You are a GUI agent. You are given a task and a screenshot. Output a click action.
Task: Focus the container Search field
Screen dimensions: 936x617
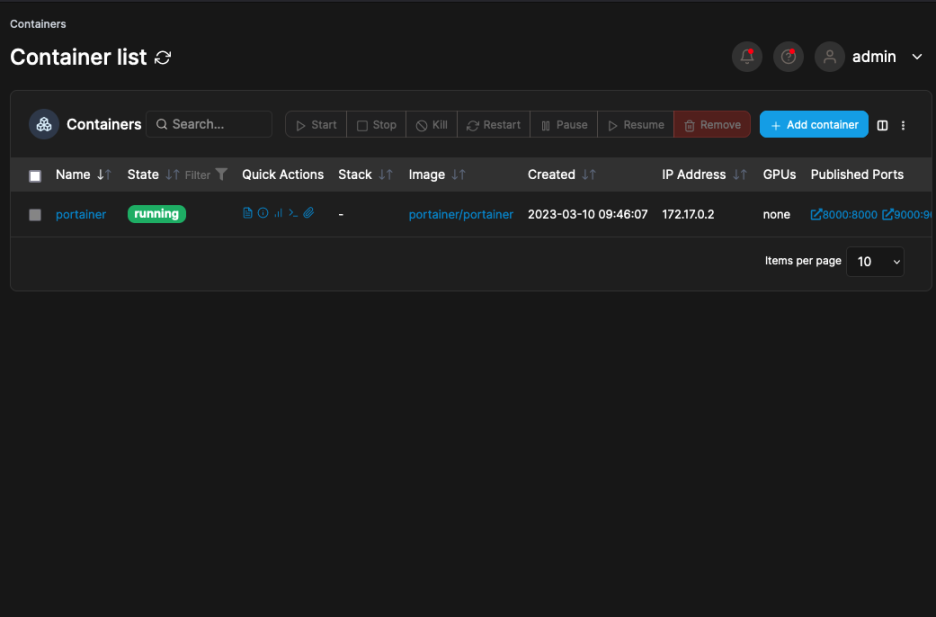pos(209,124)
